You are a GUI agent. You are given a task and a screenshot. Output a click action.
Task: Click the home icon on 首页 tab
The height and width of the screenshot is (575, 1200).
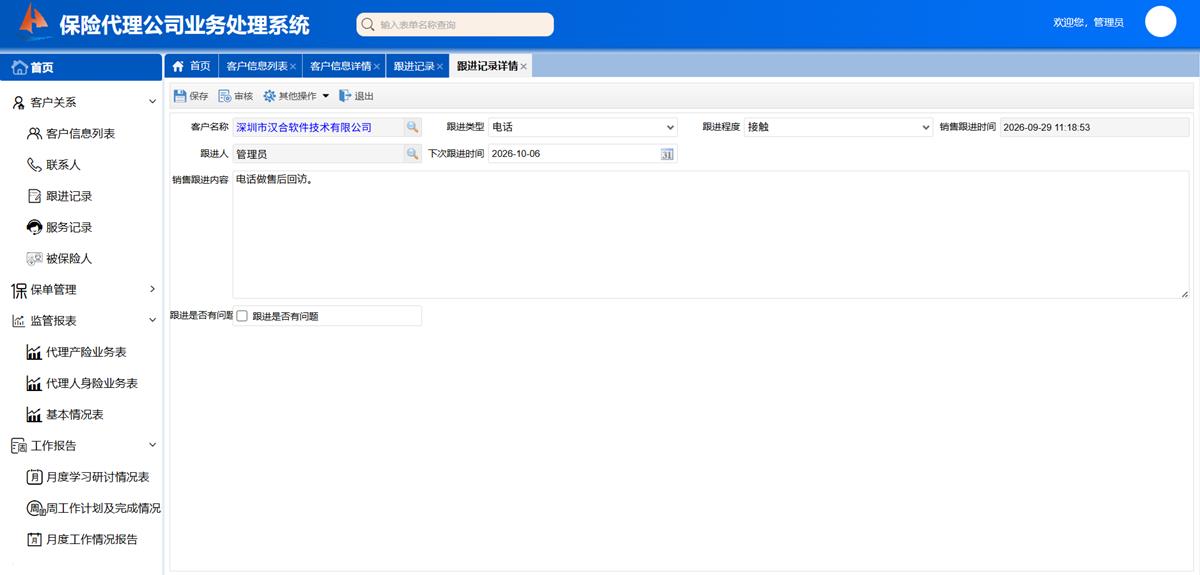coord(178,66)
